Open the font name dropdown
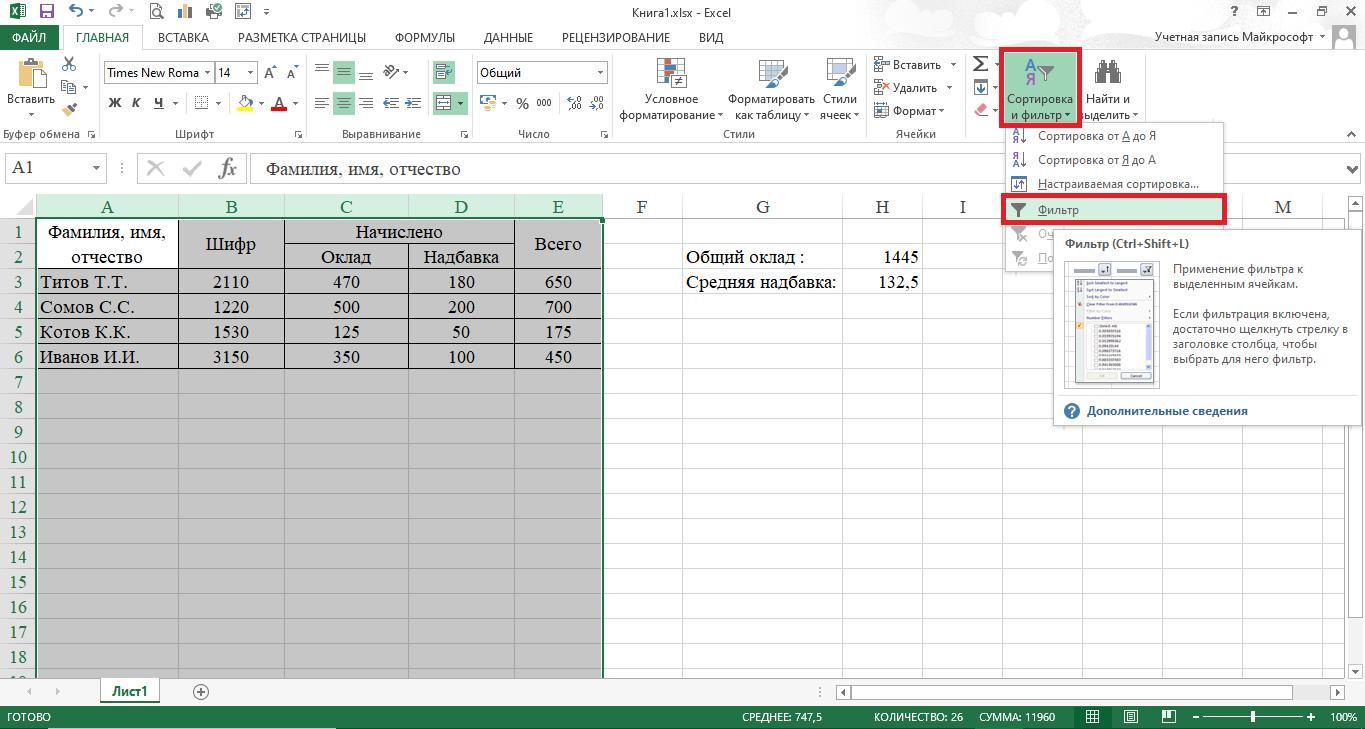Screen dimensions: 1365x729 (x=207, y=73)
